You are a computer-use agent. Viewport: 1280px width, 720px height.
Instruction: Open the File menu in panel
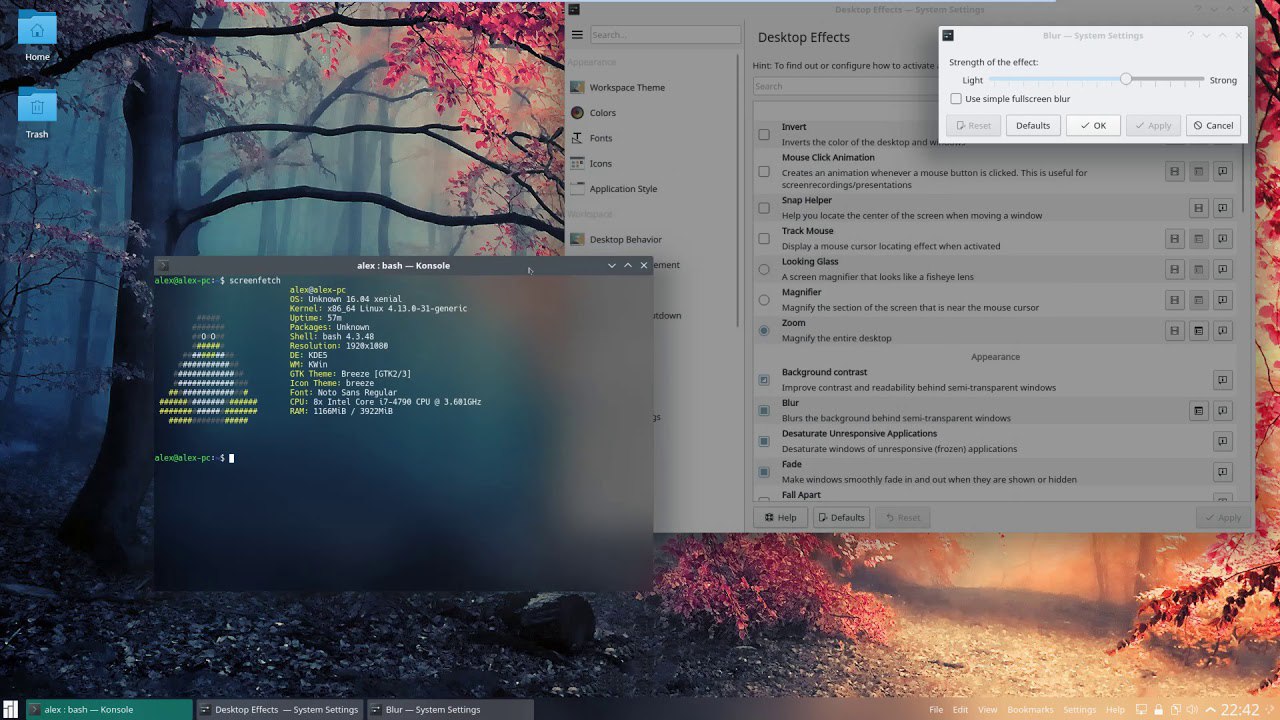coord(936,710)
